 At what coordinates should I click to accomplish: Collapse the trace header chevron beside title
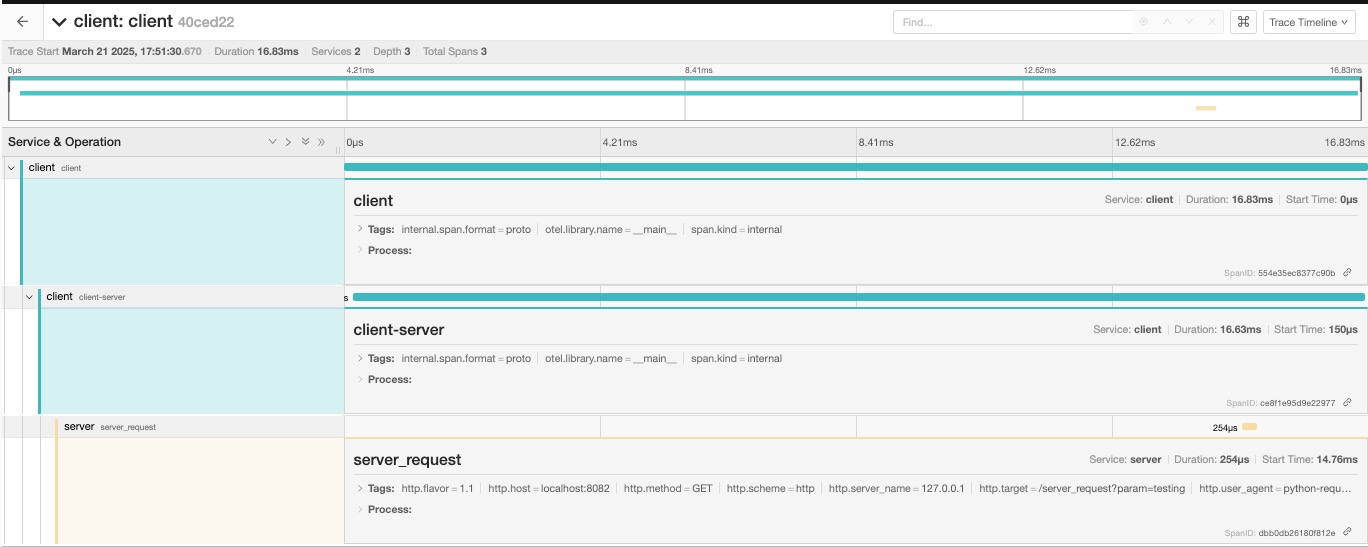[x=60, y=22]
